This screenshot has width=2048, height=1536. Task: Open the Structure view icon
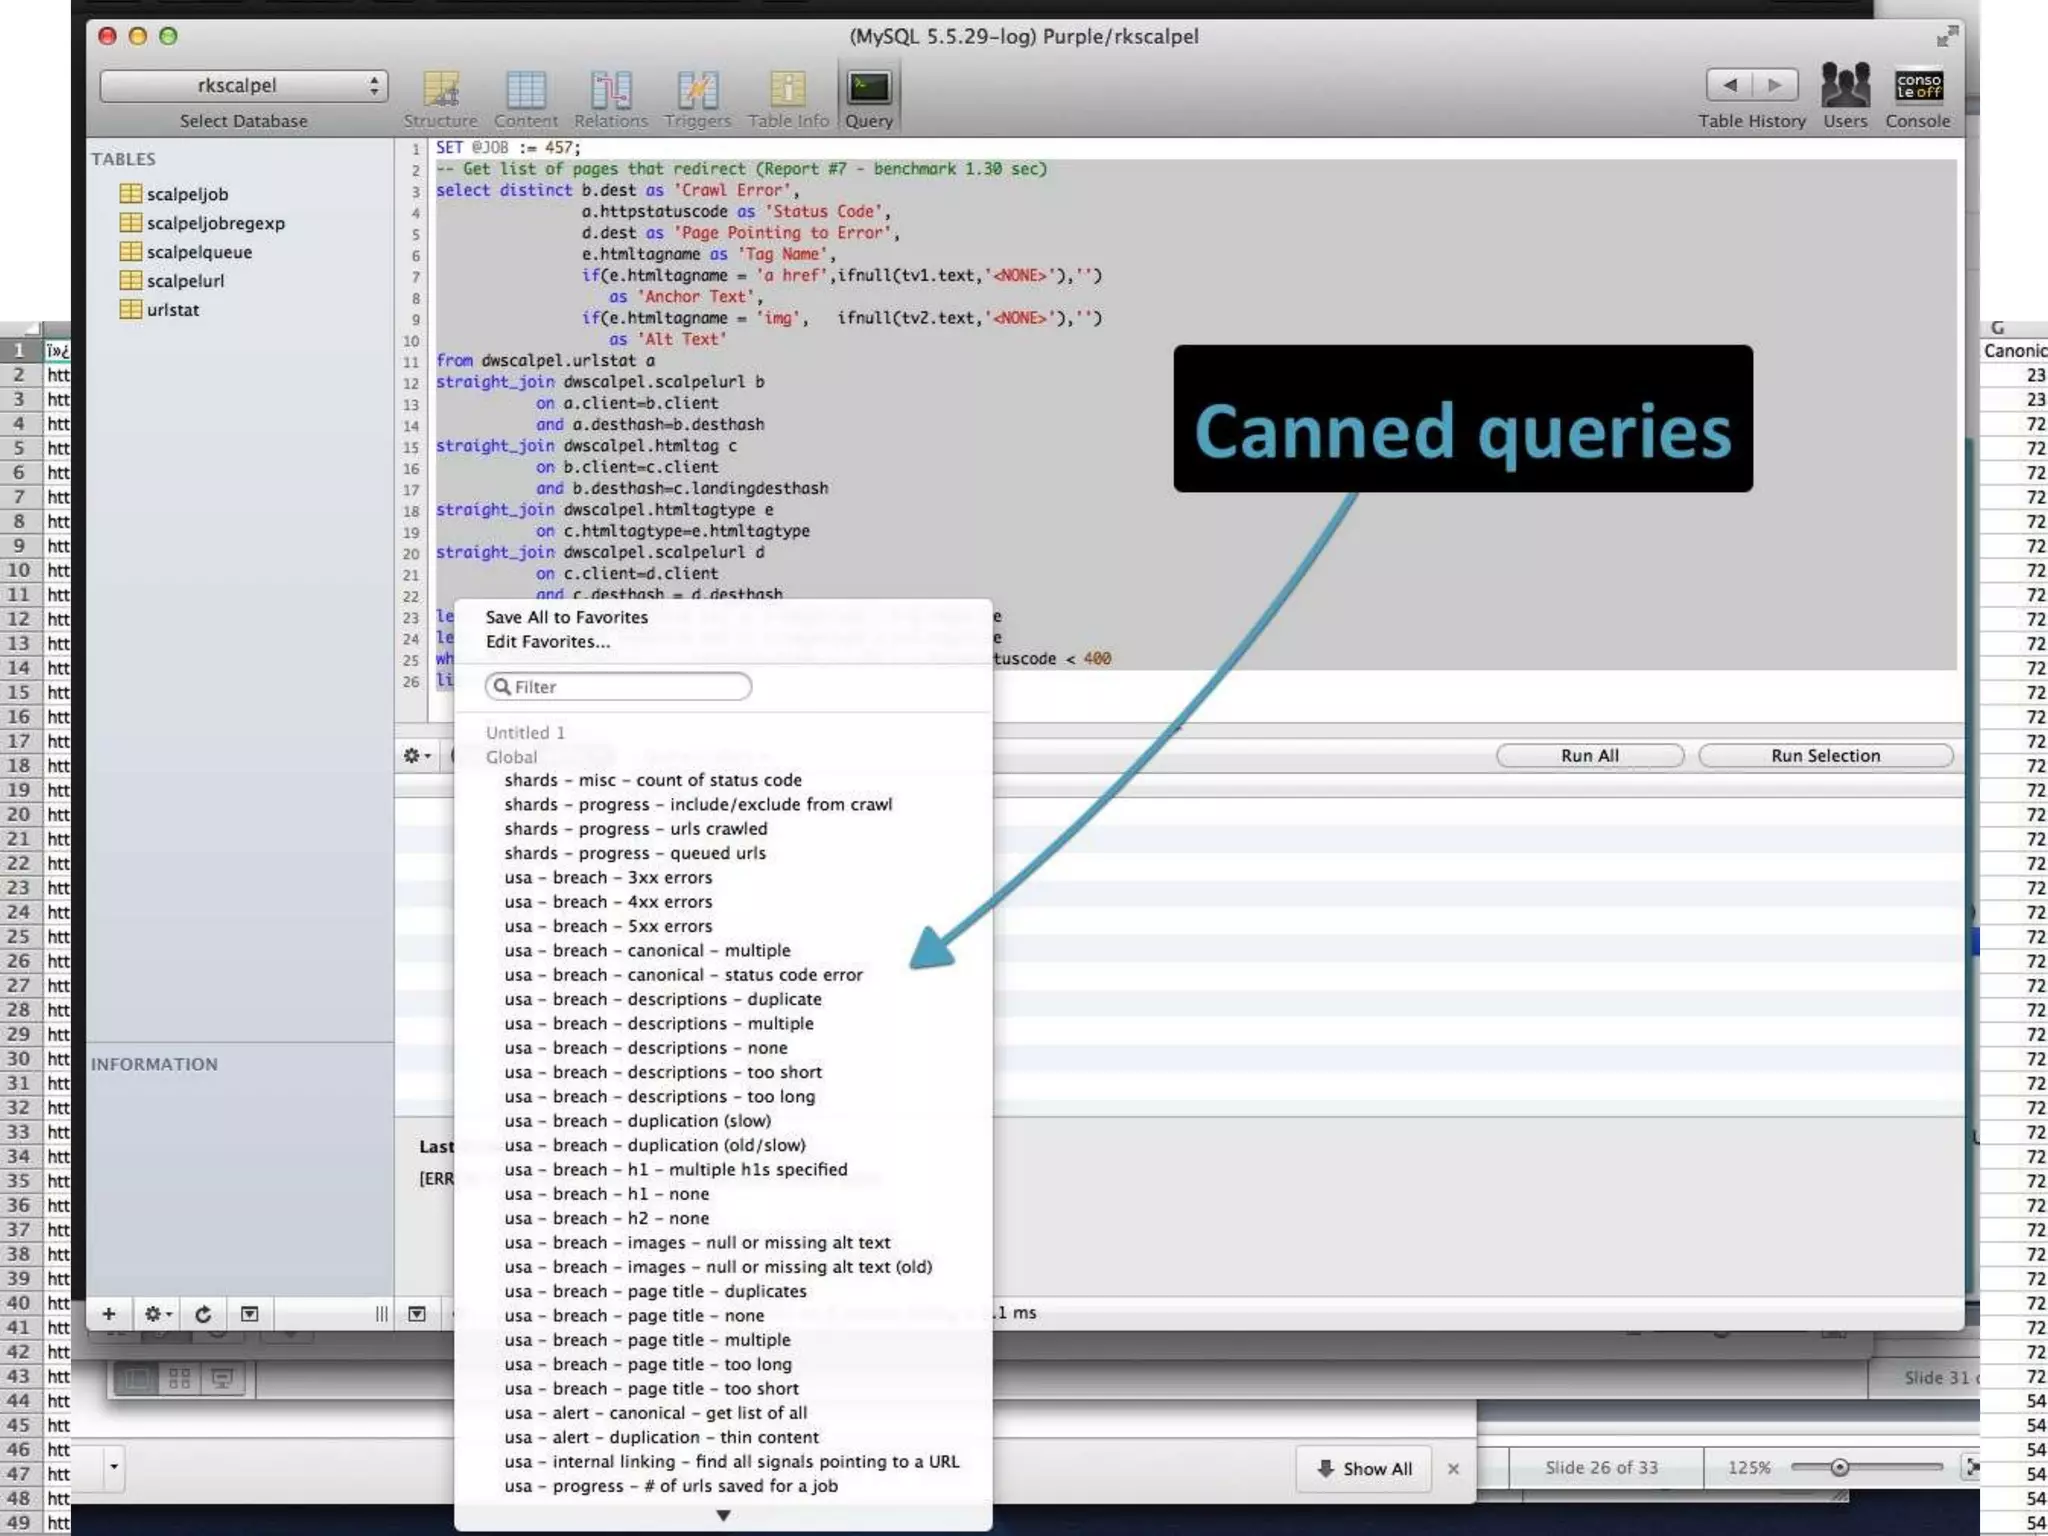coord(440,90)
